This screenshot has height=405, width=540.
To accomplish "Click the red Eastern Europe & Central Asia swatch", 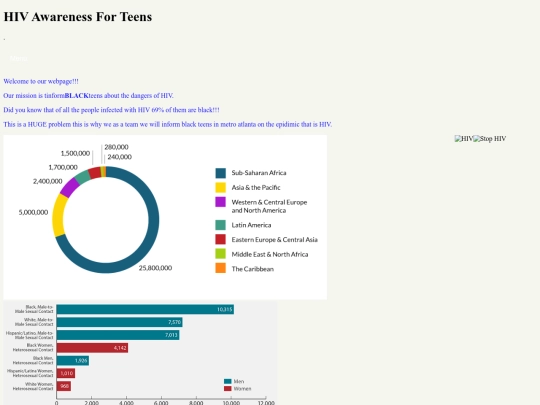I will 220,239.
